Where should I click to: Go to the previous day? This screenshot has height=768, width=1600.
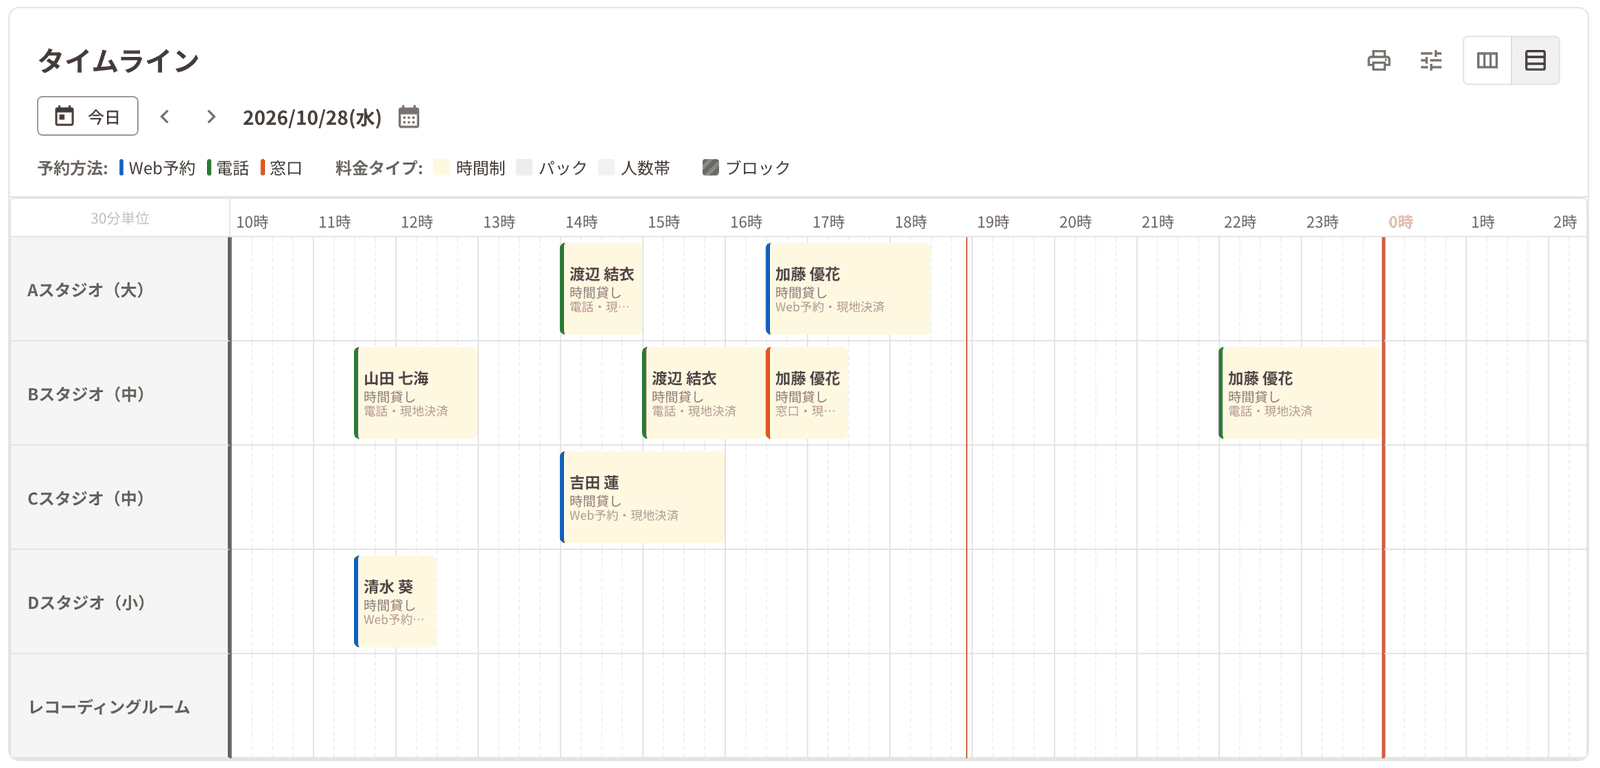pyautogui.click(x=165, y=117)
